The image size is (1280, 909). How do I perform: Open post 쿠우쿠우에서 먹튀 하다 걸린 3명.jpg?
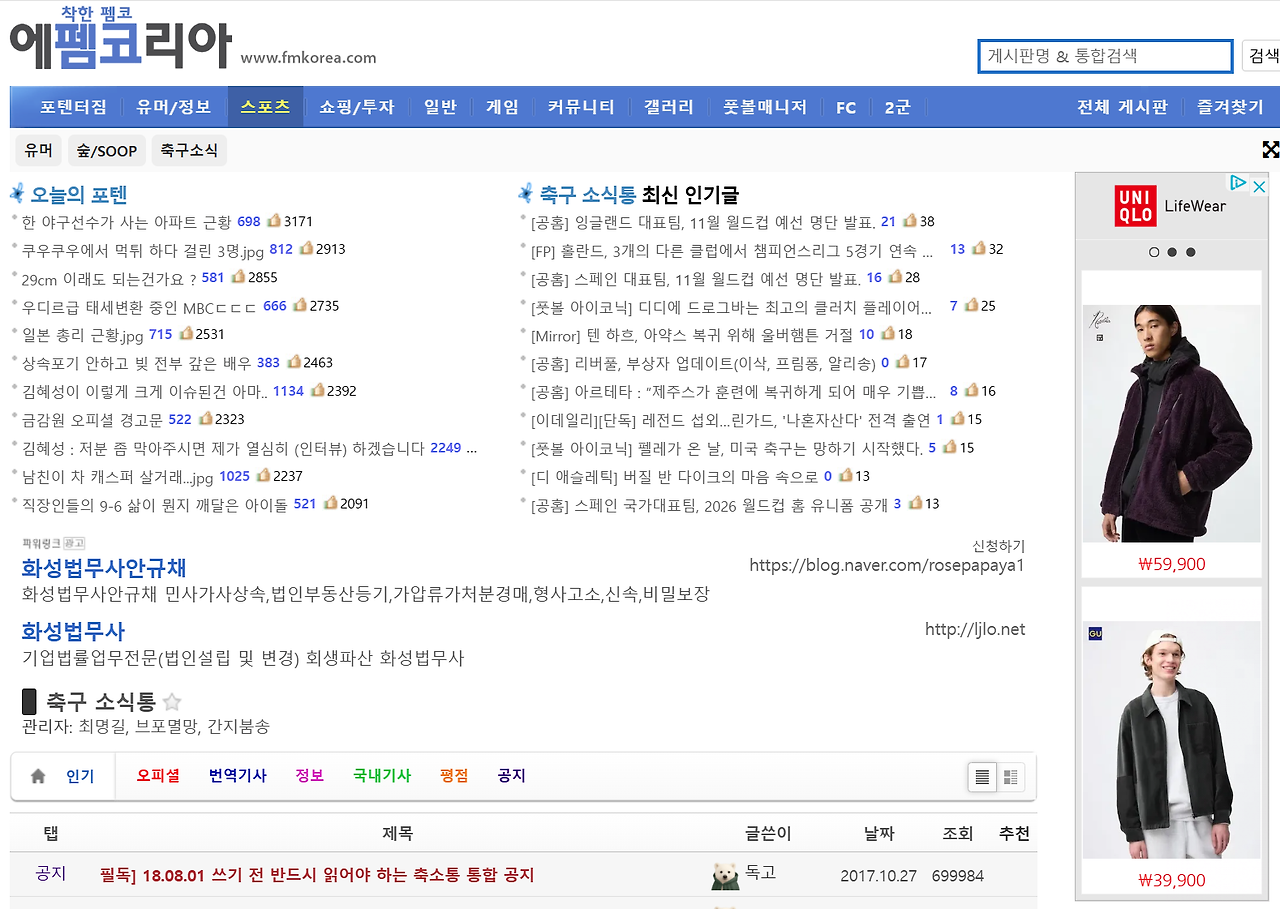(143, 250)
